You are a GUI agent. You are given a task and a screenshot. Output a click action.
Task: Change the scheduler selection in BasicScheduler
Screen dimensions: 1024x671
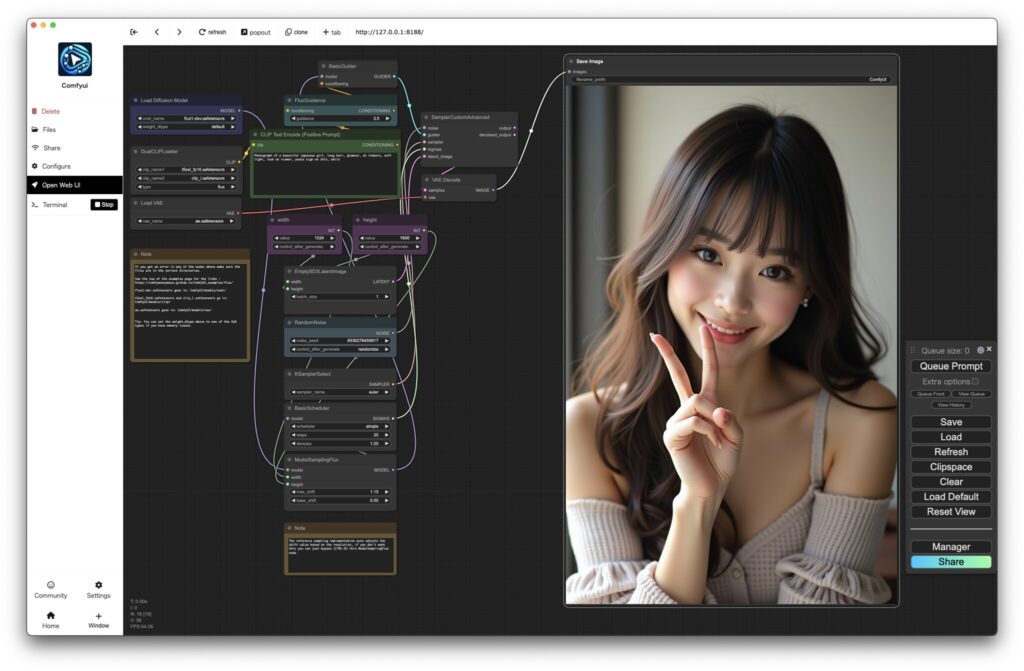[340, 426]
